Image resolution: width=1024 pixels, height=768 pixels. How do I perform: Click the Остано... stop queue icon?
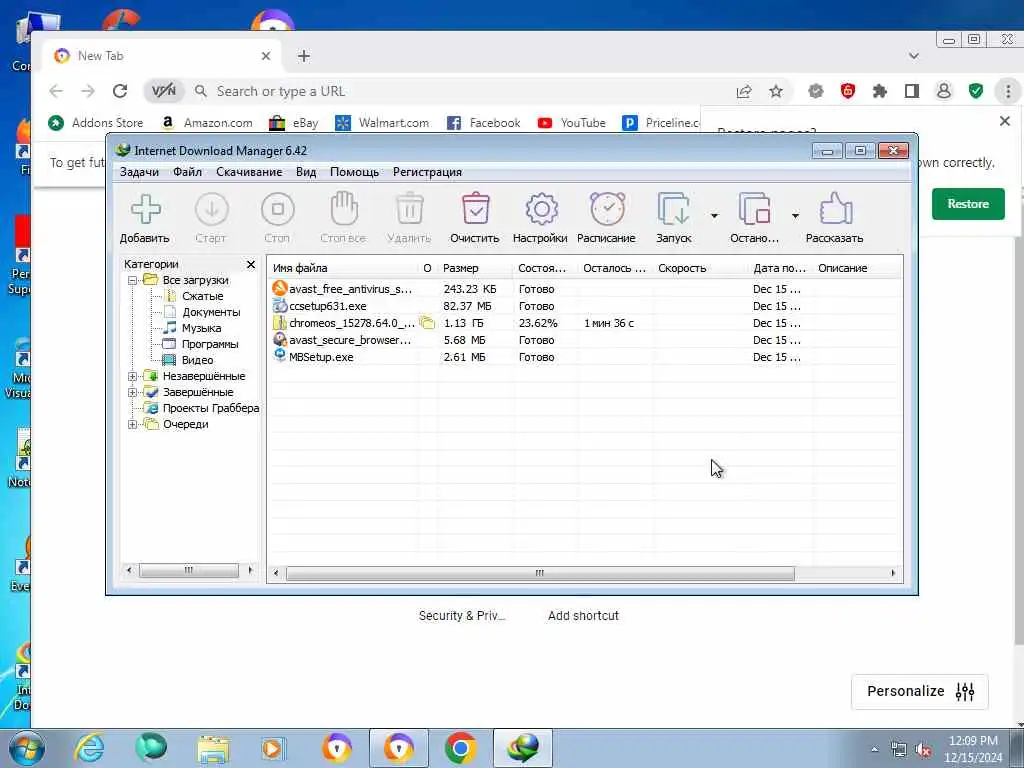tap(754, 209)
